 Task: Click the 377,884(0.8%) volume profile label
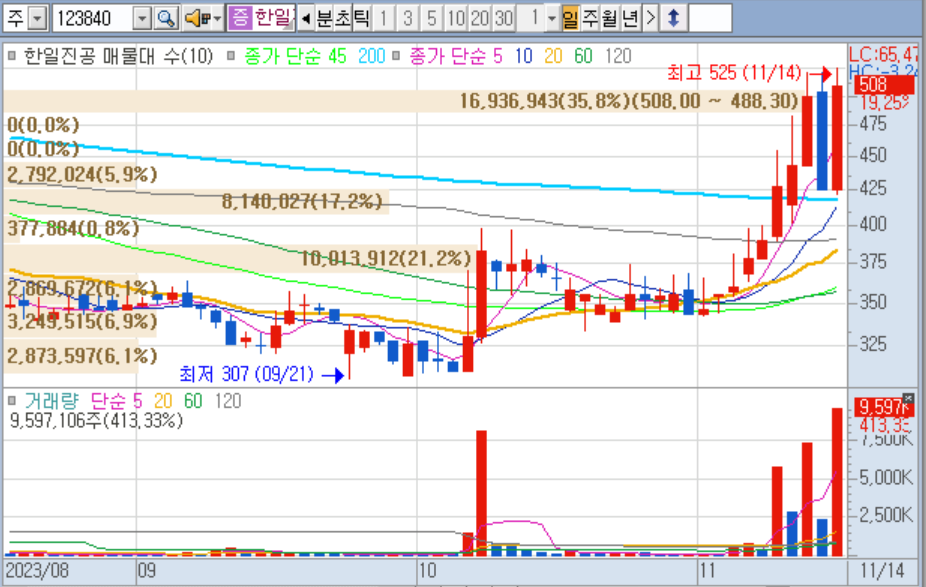pos(73,228)
